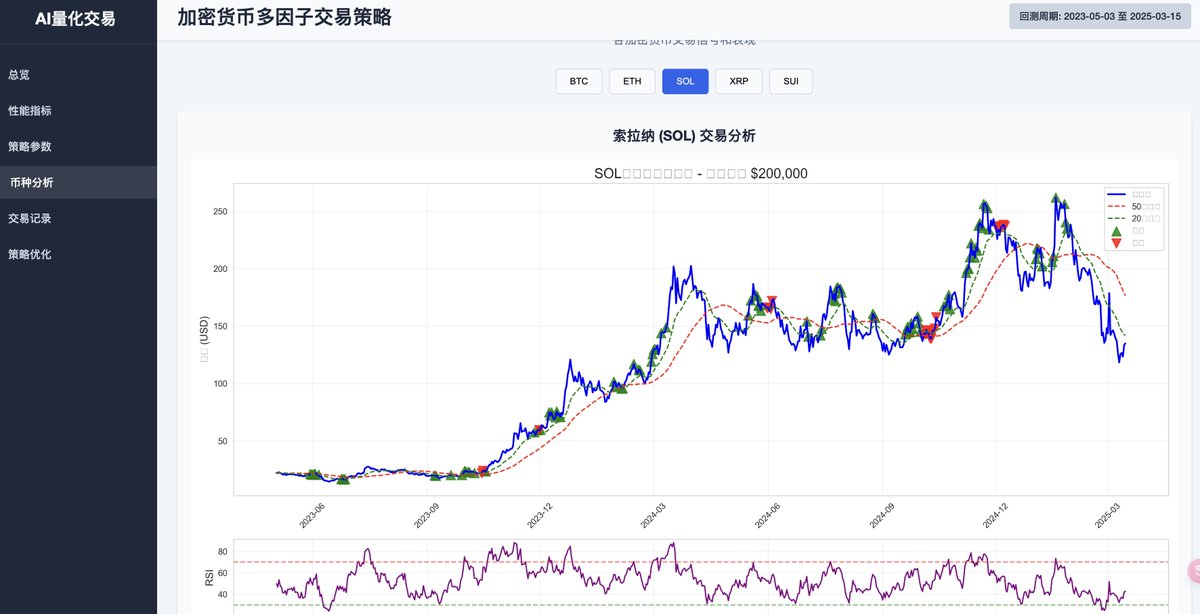This screenshot has height=614, width=1200.
Task: Go to 策略参数 in the sidebar
Action: (78, 146)
